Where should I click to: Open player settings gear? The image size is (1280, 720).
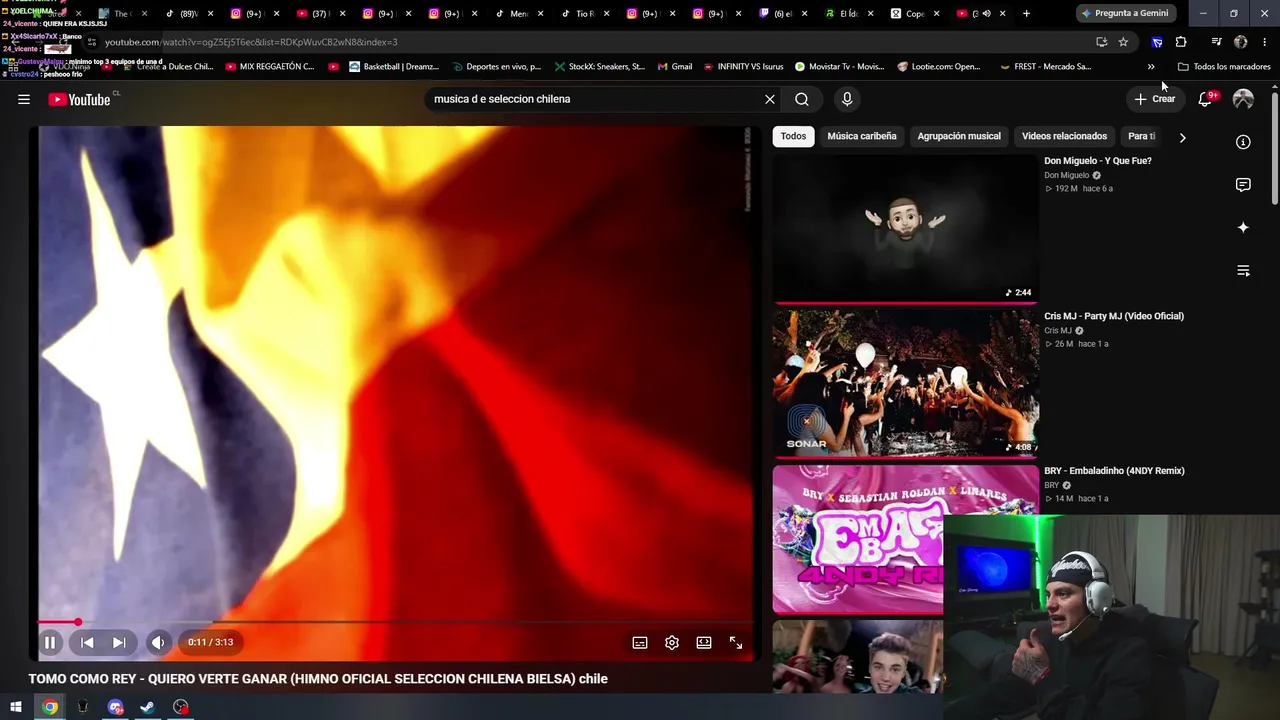point(672,643)
